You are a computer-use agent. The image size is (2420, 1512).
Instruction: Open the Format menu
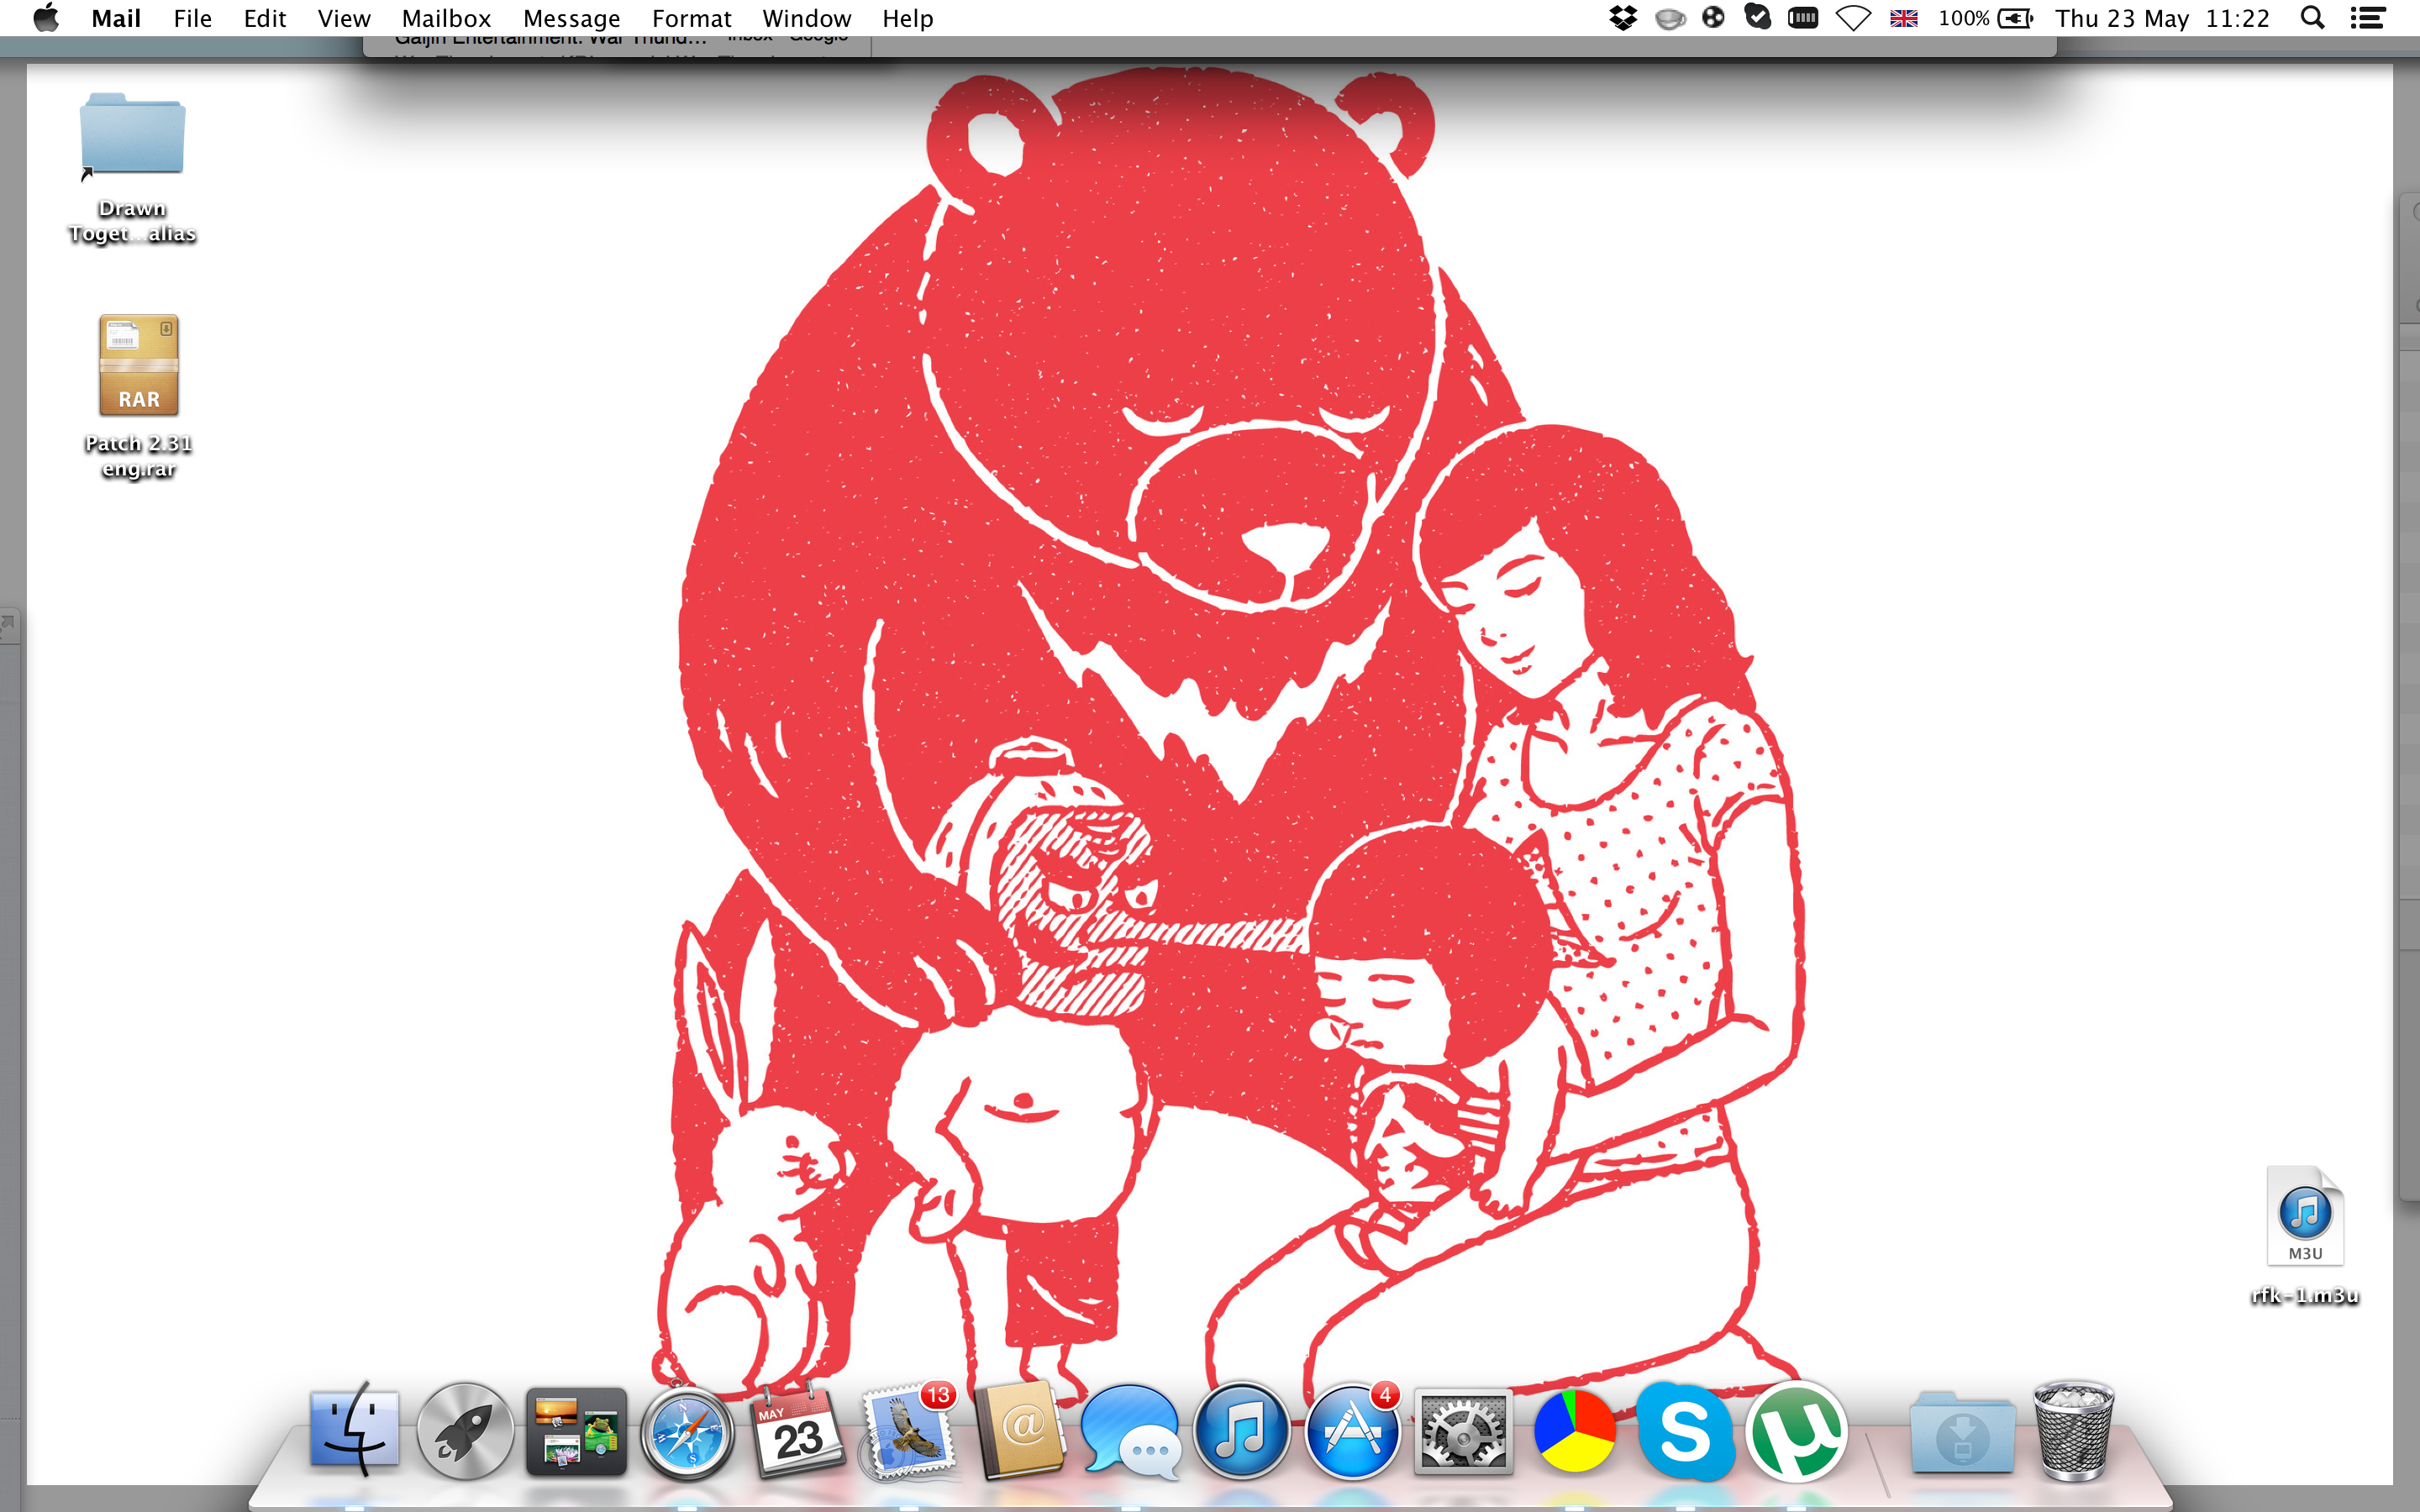point(691,18)
